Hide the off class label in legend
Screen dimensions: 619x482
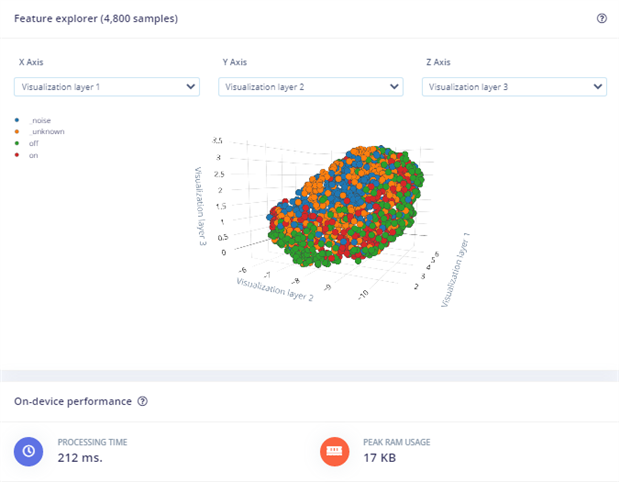[34, 143]
